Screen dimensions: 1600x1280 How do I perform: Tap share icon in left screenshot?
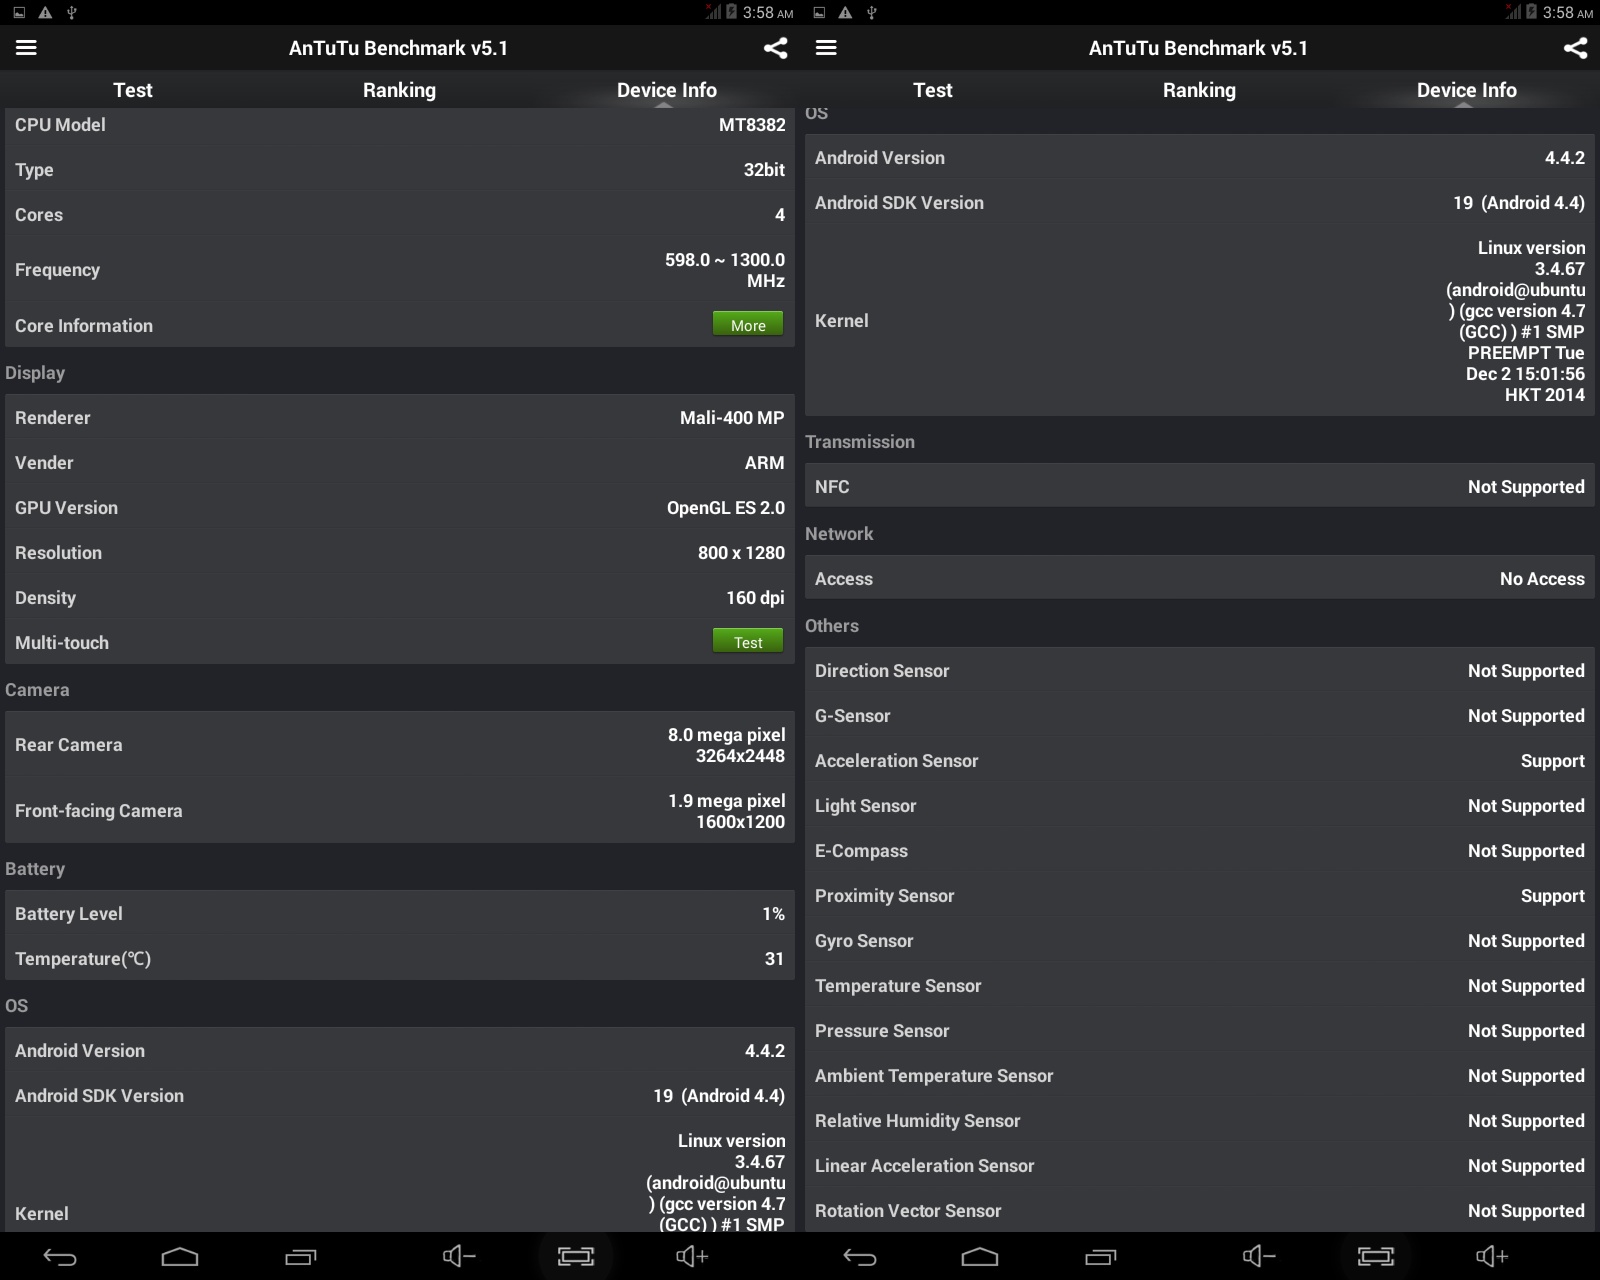click(x=775, y=48)
